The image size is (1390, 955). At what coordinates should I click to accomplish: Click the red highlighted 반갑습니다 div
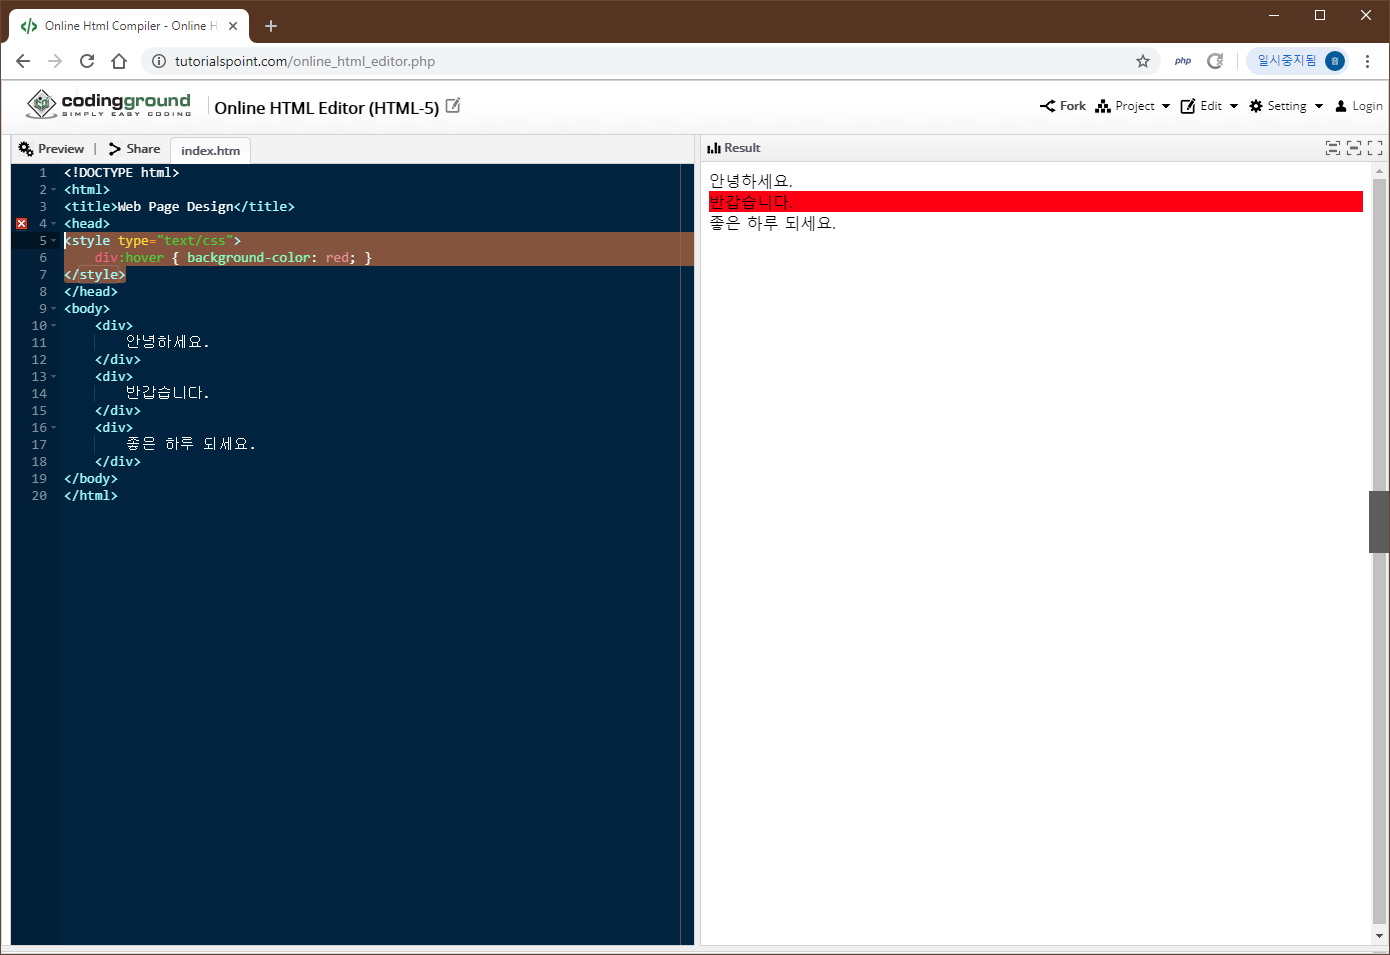[1036, 202]
